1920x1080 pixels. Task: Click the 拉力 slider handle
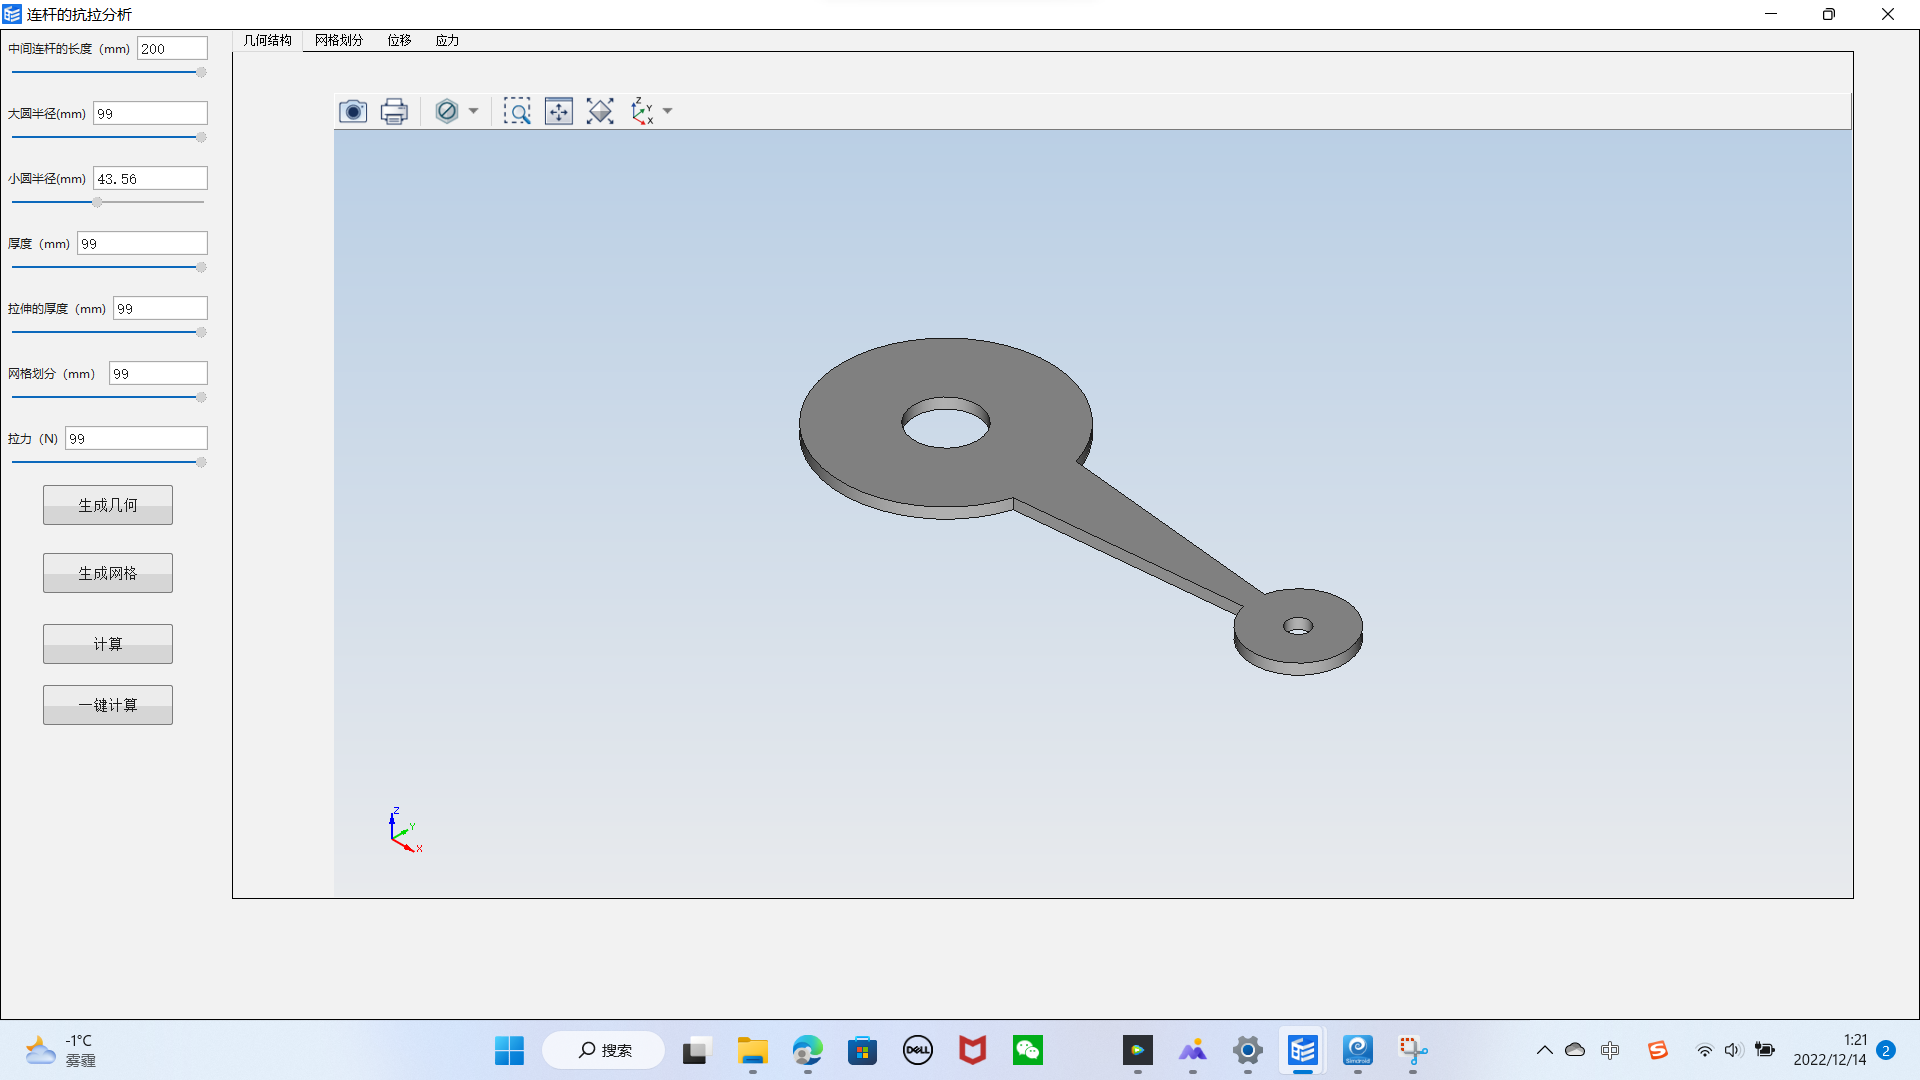(201, 462)
